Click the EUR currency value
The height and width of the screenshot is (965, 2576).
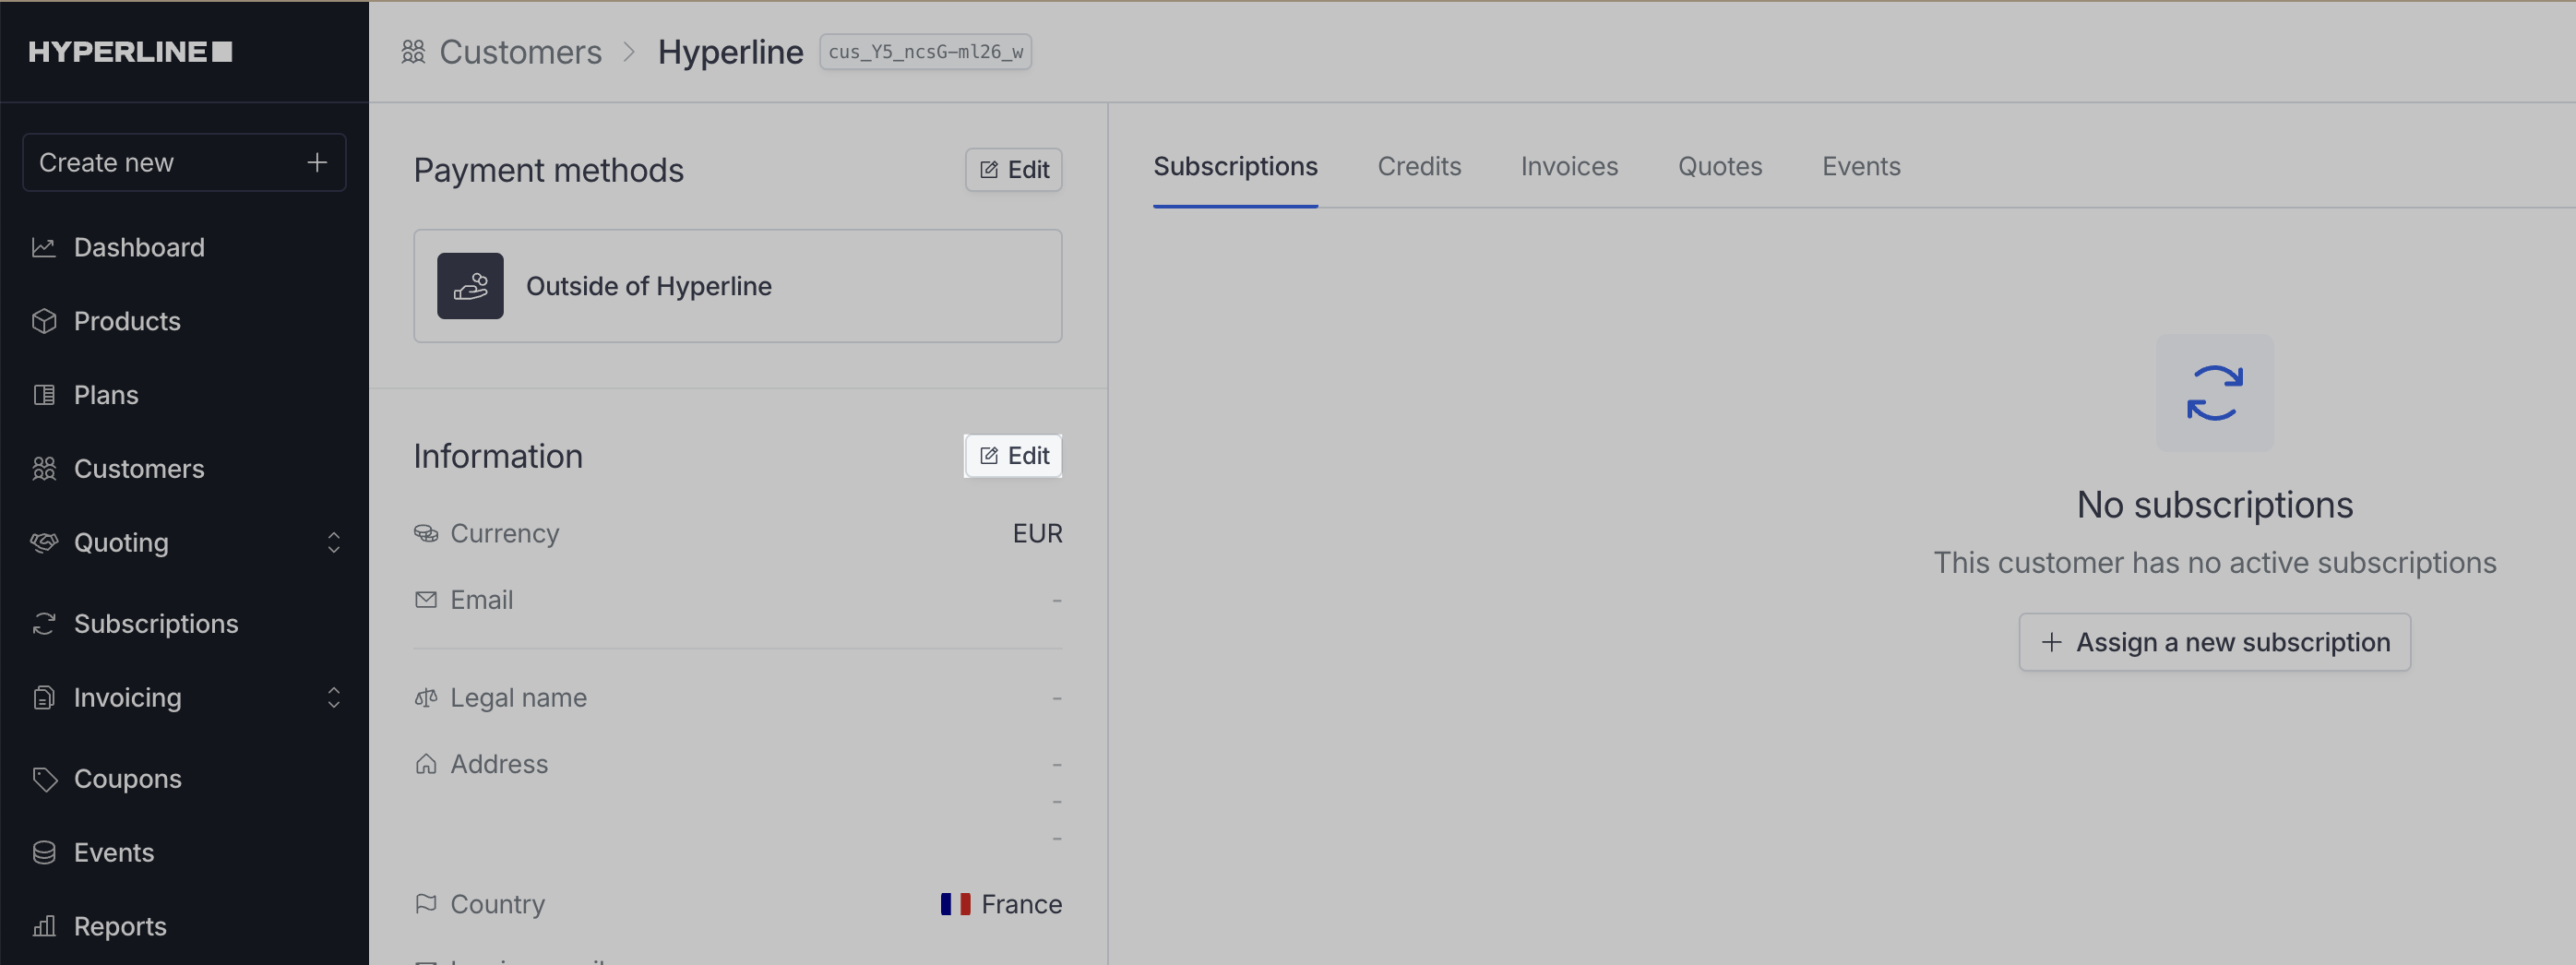(1037, 533)
